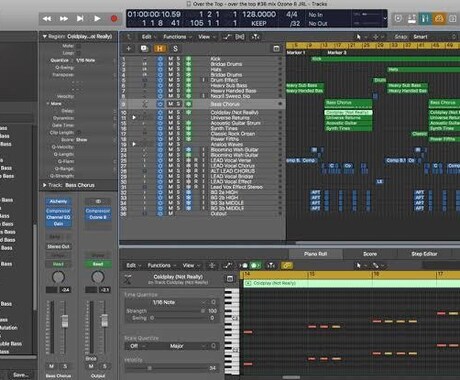Image resolution: width=460 pixels, height=380 pixels.
Task: Click the Bass Chorus channel strip pan knob
Action: click(58, 277)
